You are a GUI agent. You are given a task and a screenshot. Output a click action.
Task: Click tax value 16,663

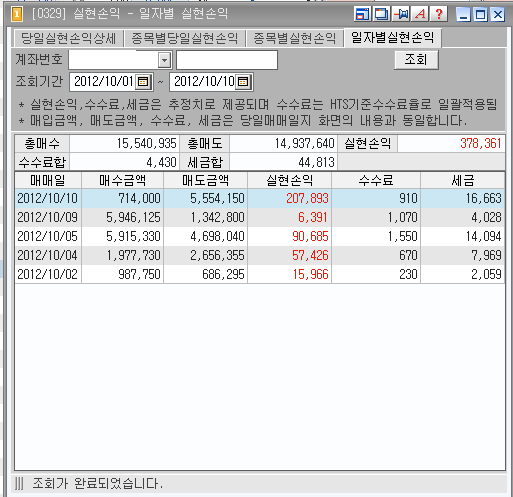(483, 198)
